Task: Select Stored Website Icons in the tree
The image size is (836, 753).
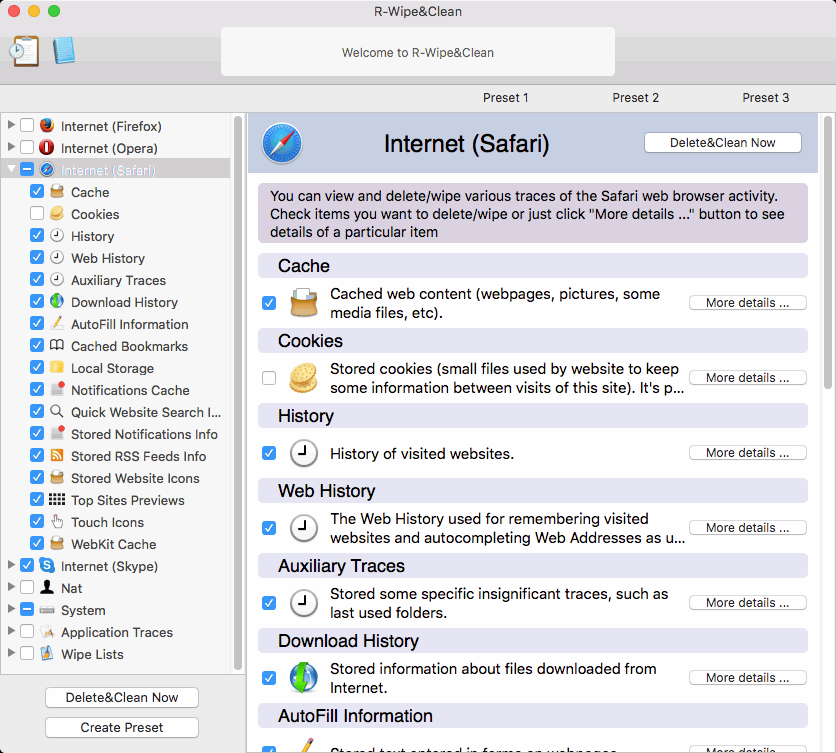Action: pos(135,478)
